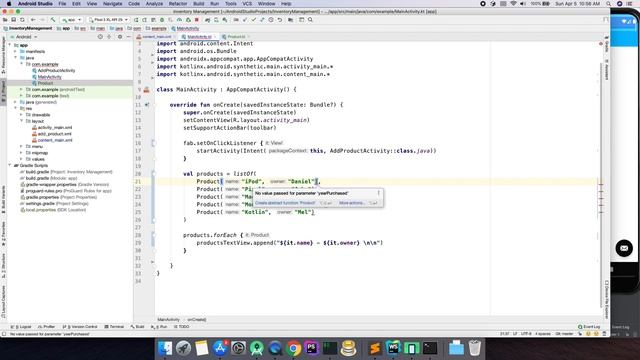Open the Navigate menu
This screenshot has height=360, width=640.
(112, 3)
